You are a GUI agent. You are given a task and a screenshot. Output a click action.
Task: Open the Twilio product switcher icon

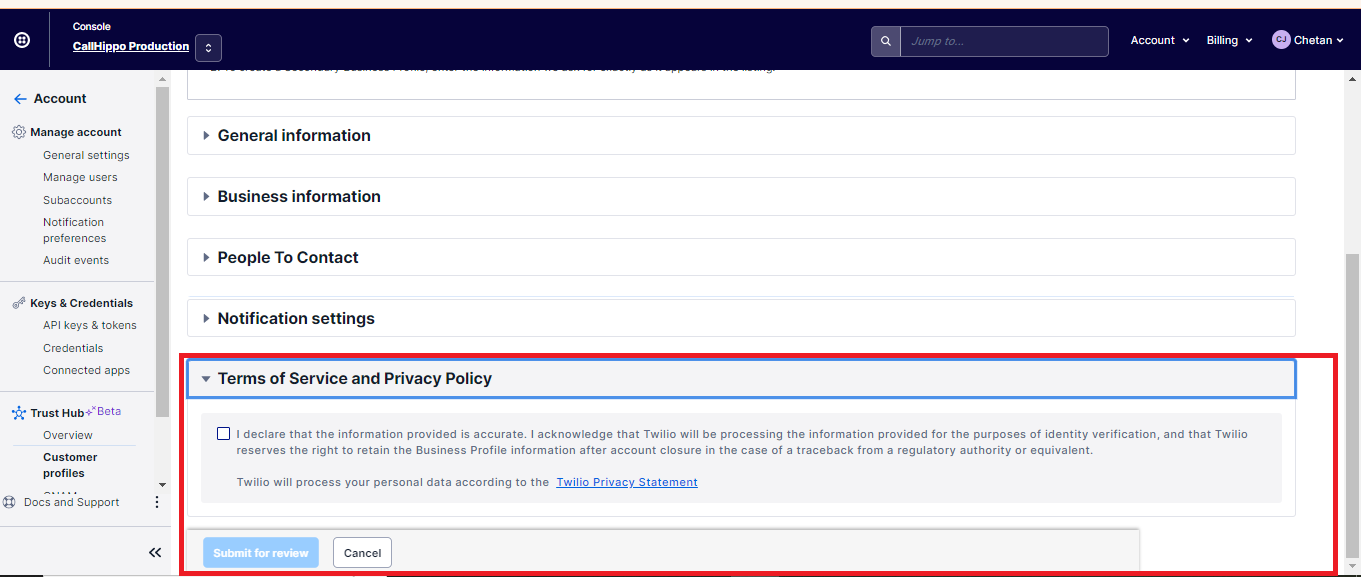tap(22, 40)
